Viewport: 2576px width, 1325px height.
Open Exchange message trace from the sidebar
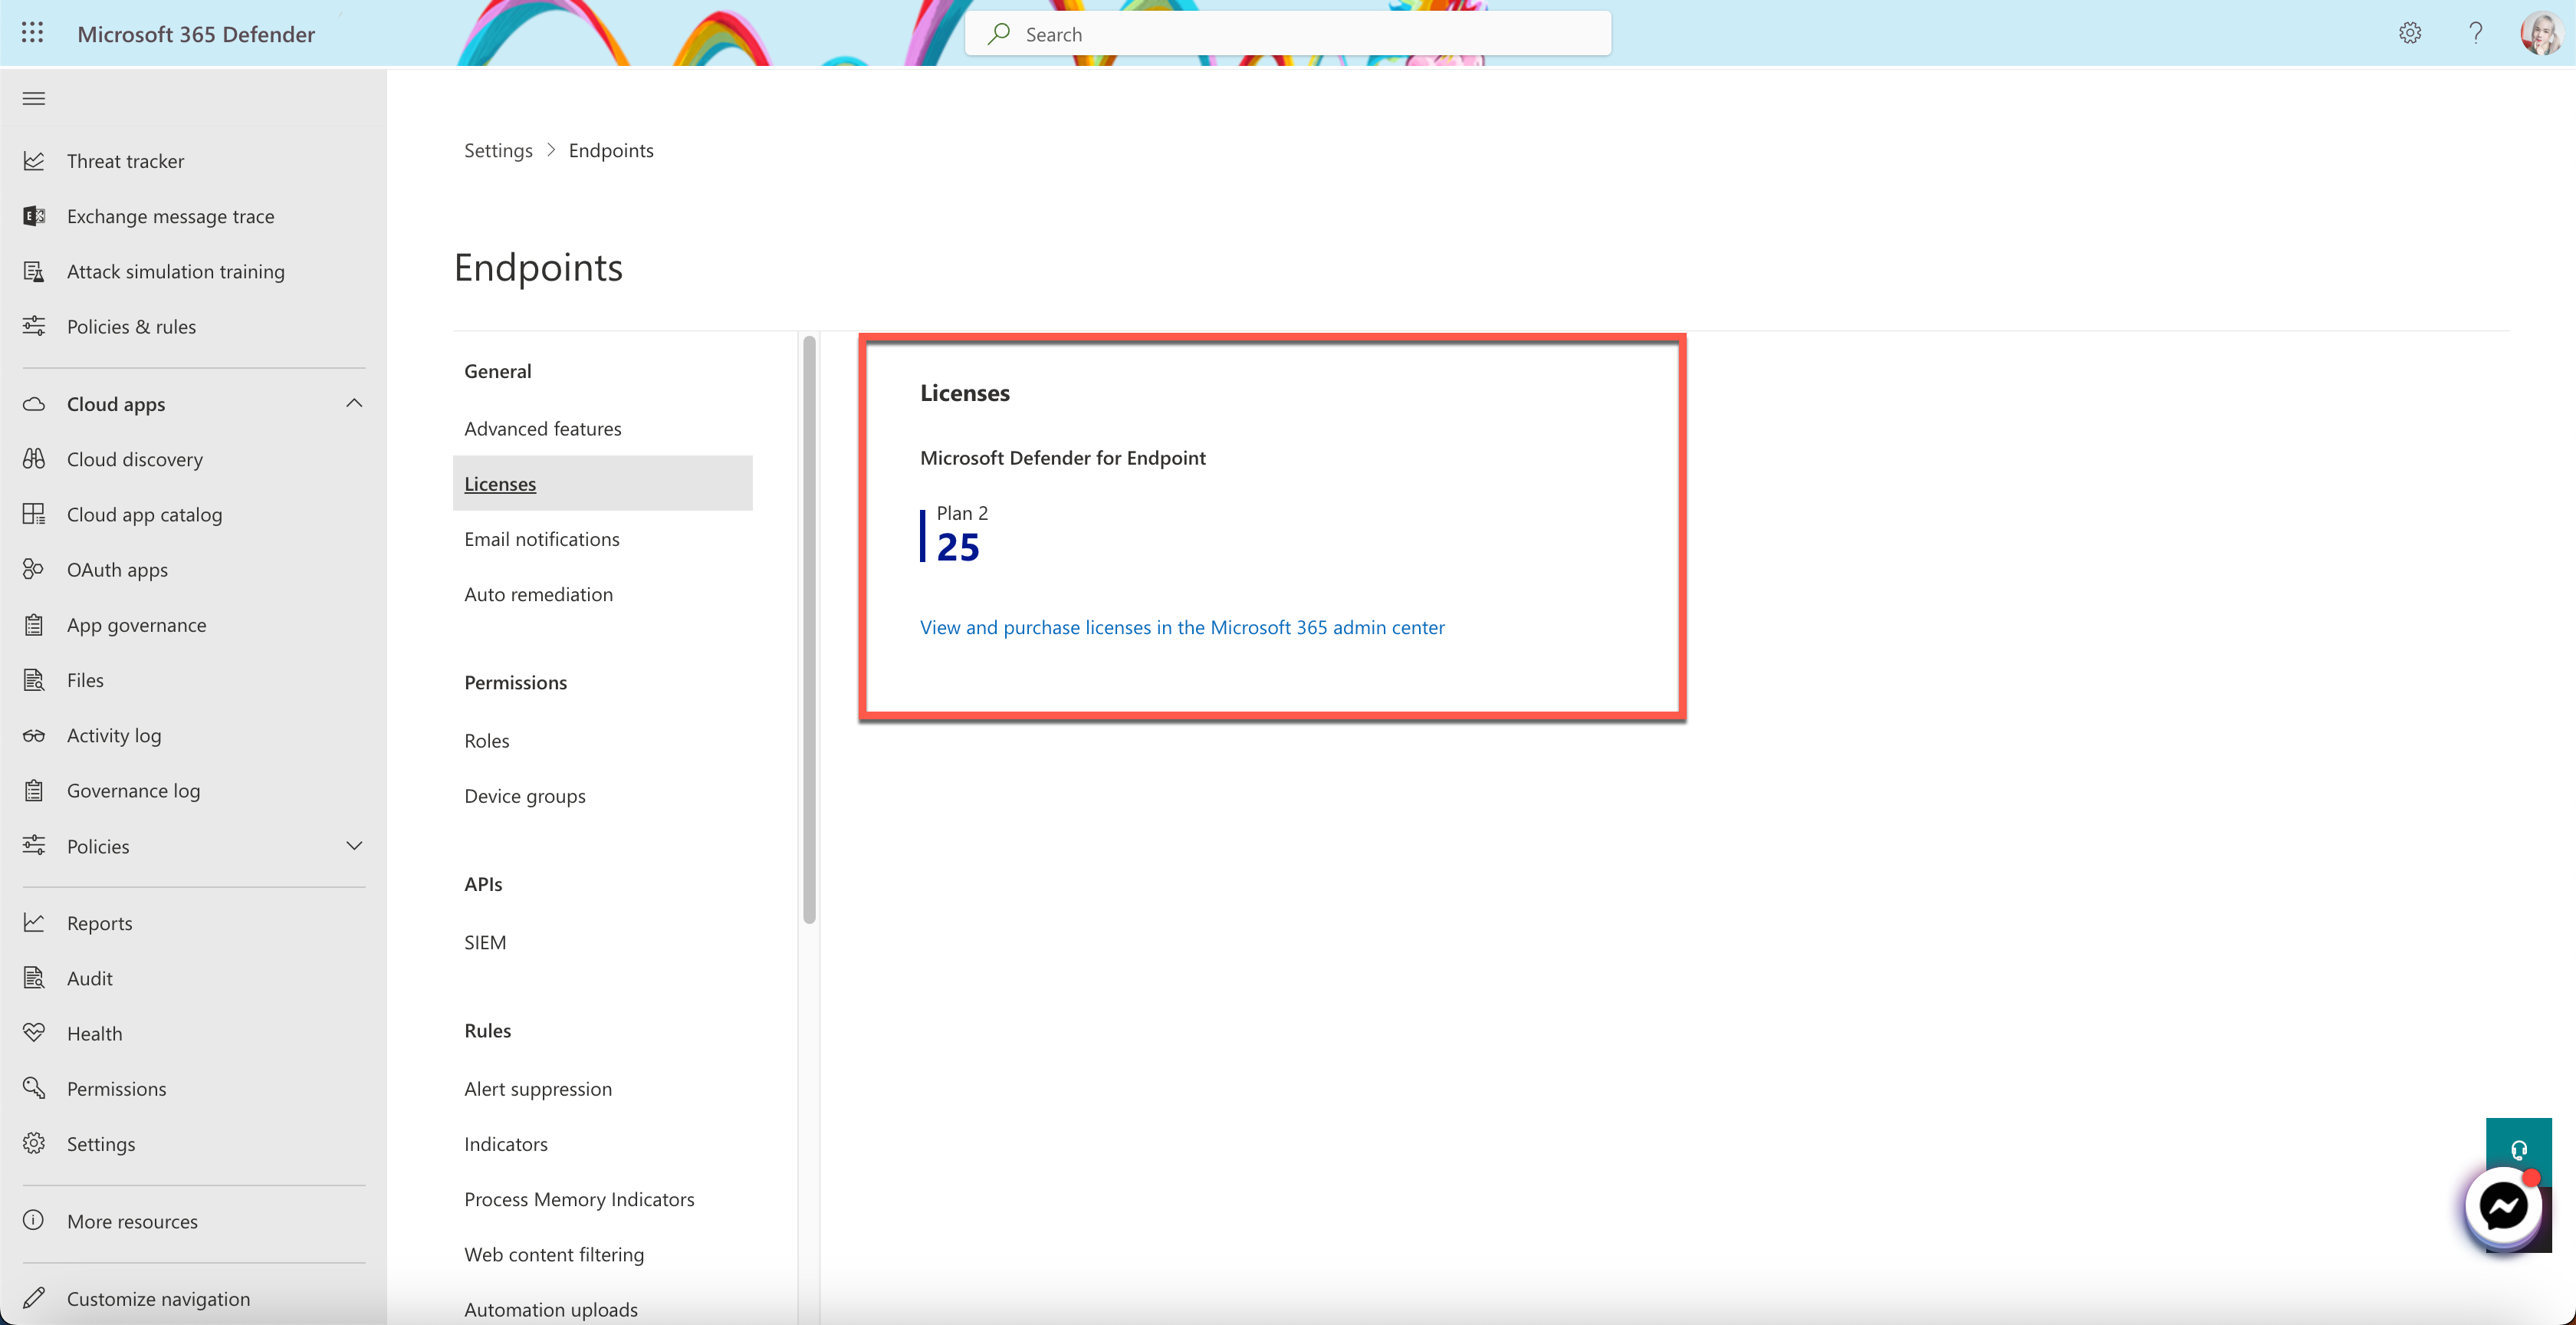pyautogui.click(x=170, y=215)
